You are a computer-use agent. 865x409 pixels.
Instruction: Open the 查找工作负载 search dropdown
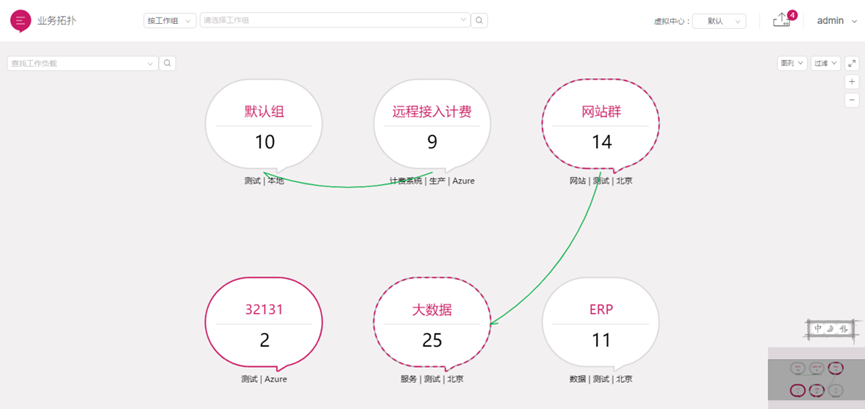82,63
